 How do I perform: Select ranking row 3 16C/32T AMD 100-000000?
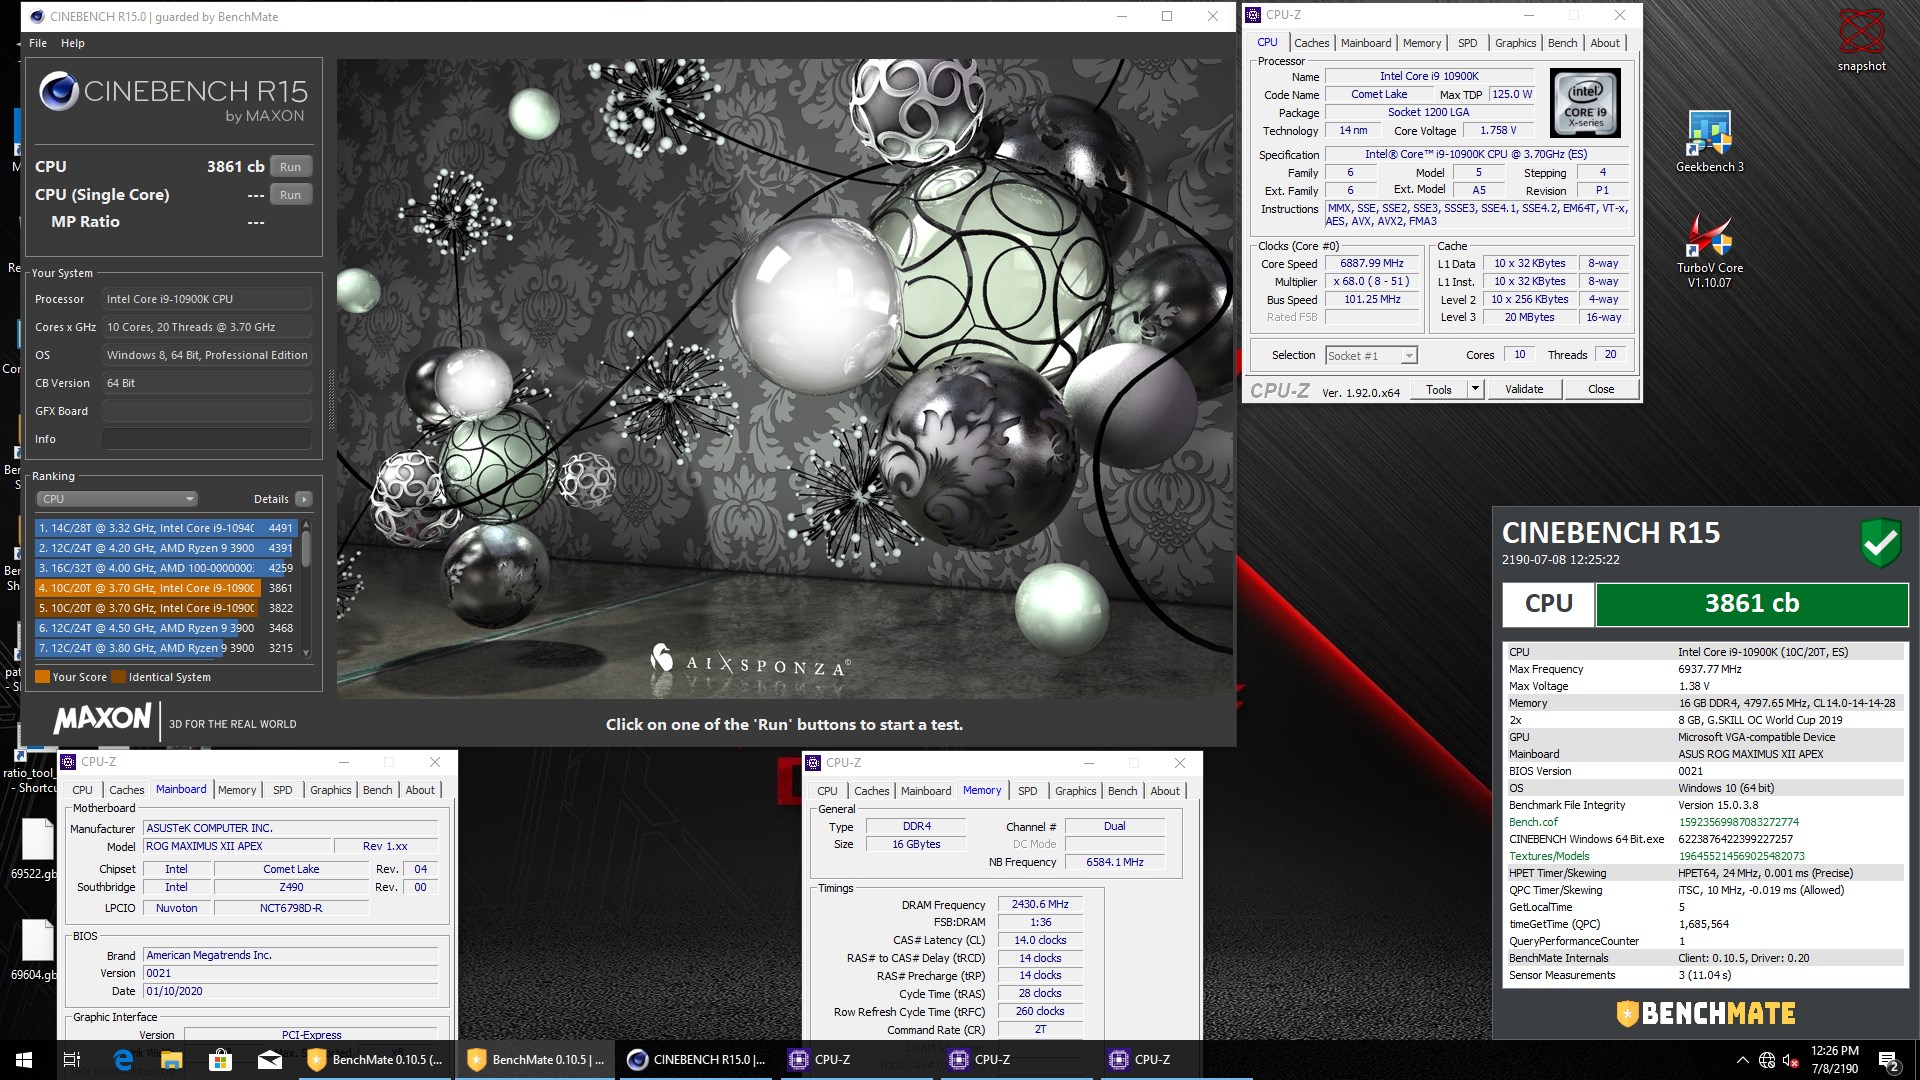tap(166, 568)
